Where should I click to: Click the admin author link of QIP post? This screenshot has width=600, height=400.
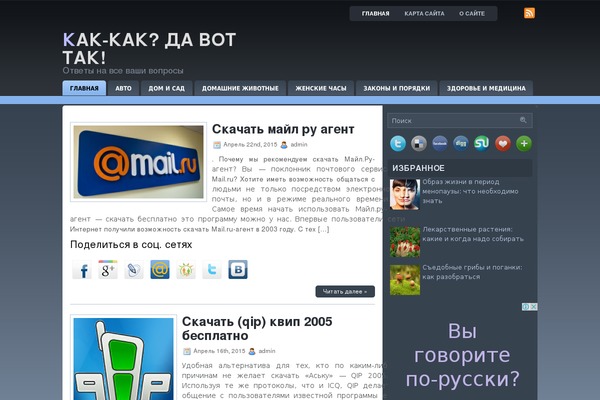267,351
